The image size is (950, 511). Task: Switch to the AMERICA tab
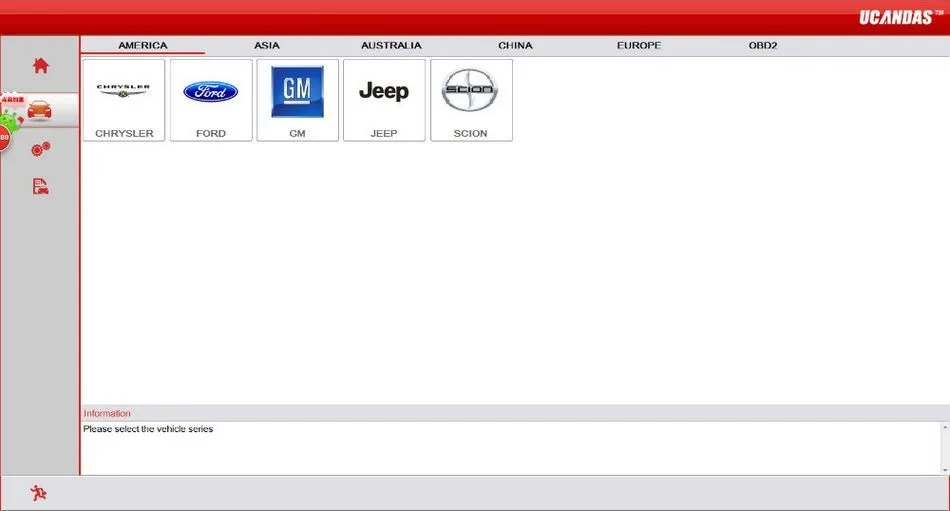[143, 45]
